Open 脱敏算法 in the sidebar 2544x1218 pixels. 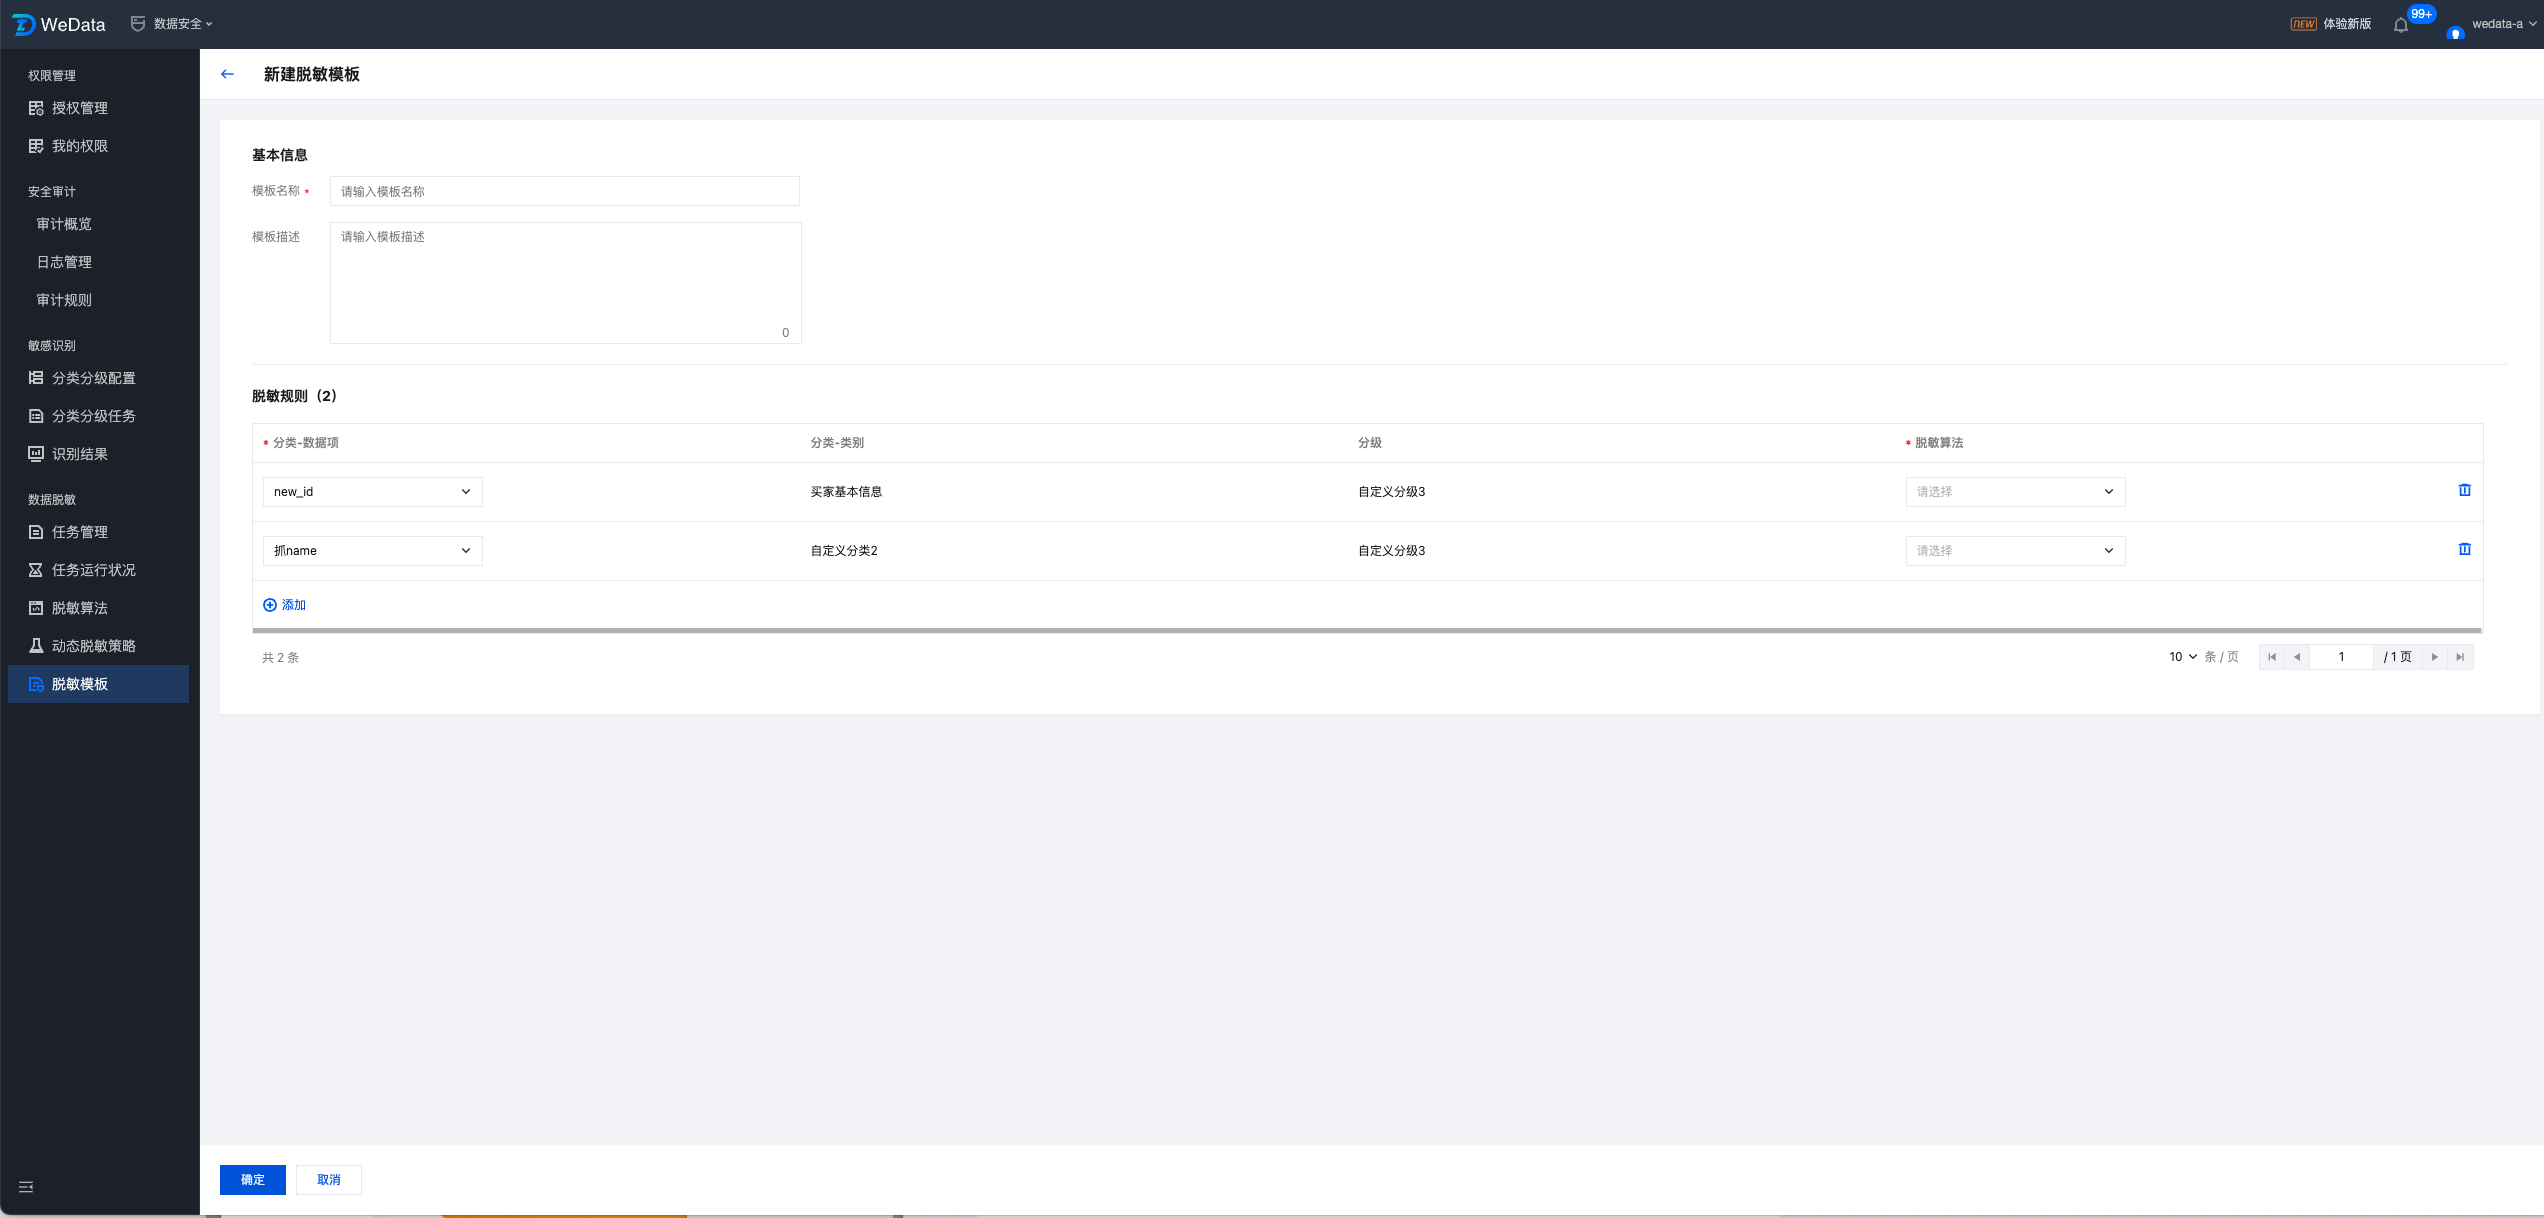point(80,608)
